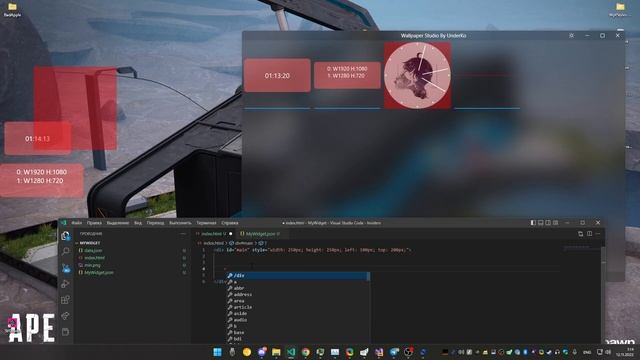Image resolution: width=640 pixels, height=360 pixels.
Task: Open the Справка menu in VS Code
Action: 229,223
